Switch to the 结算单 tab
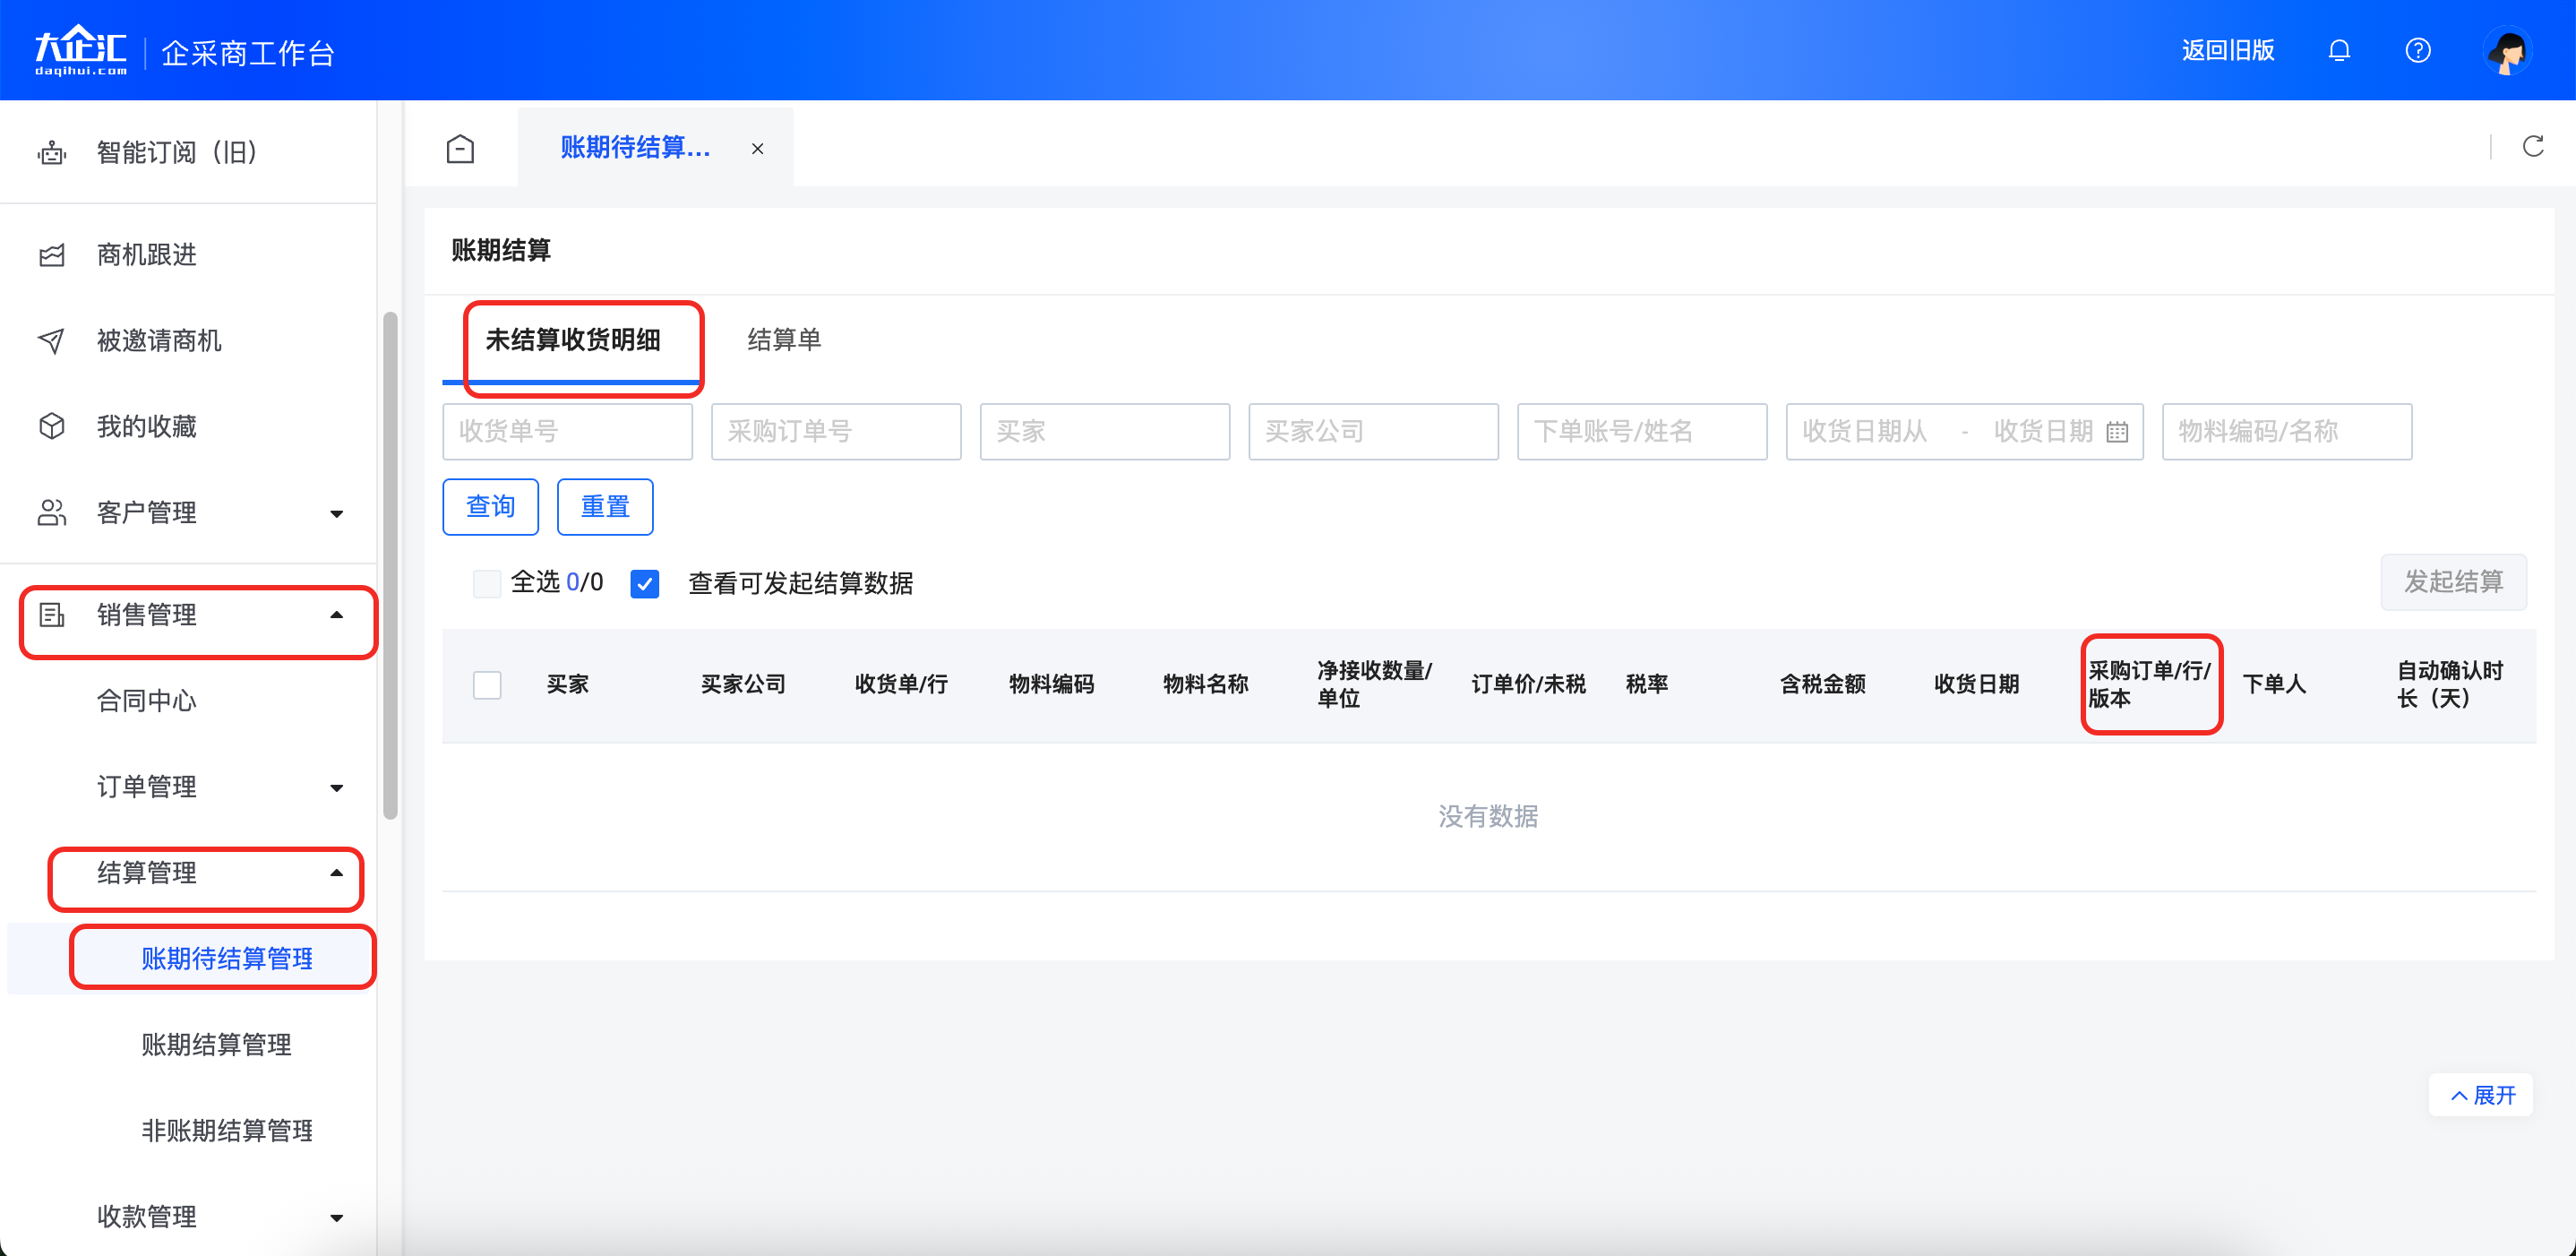The height and width of the screenshot is (1256, 2576). pos(784,340)
